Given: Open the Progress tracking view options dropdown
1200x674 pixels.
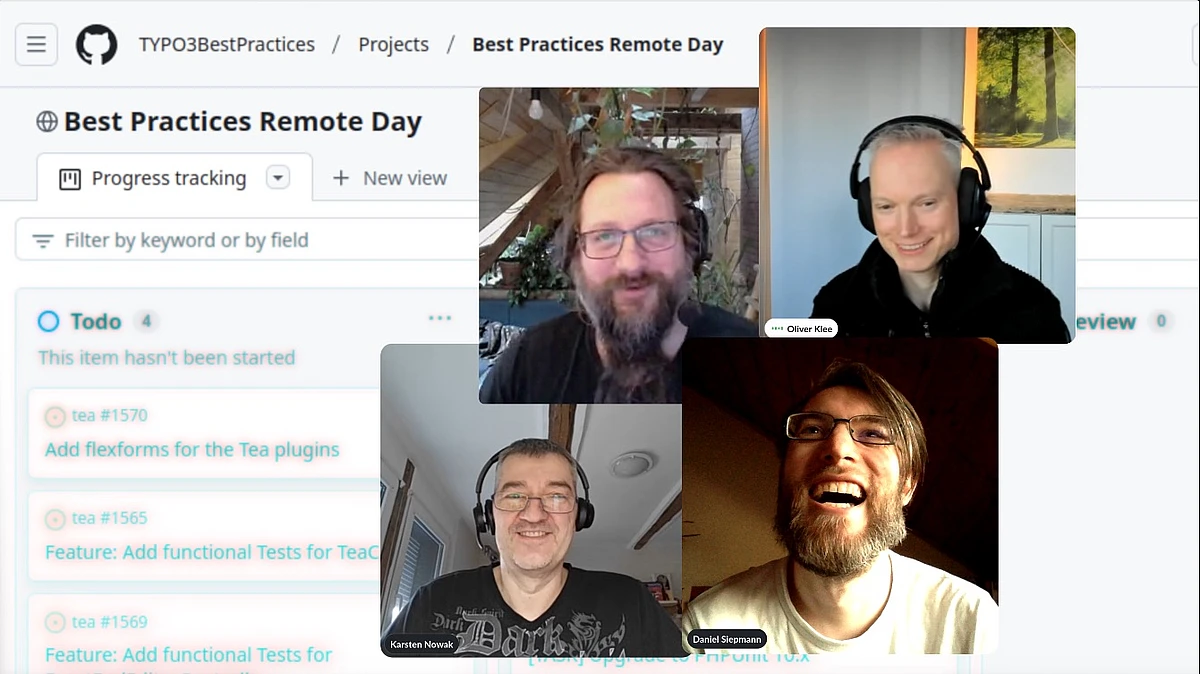Looking at the screenshot, I should click(x=278, y=178).
